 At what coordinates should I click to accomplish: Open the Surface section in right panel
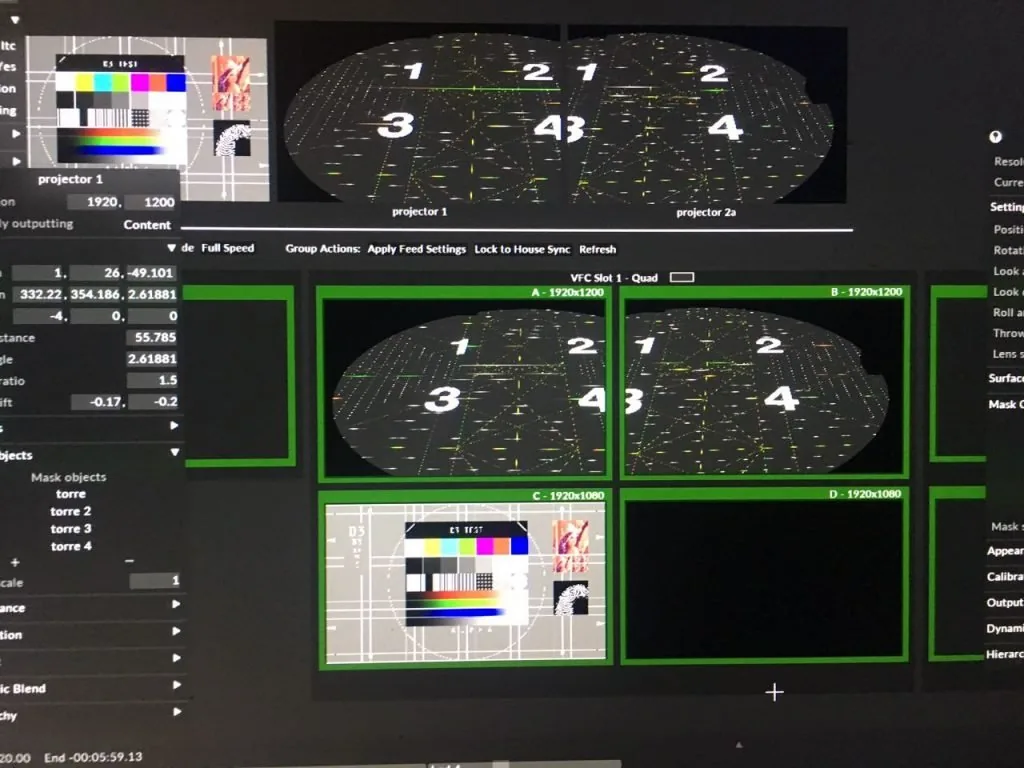pos(1006,378)
